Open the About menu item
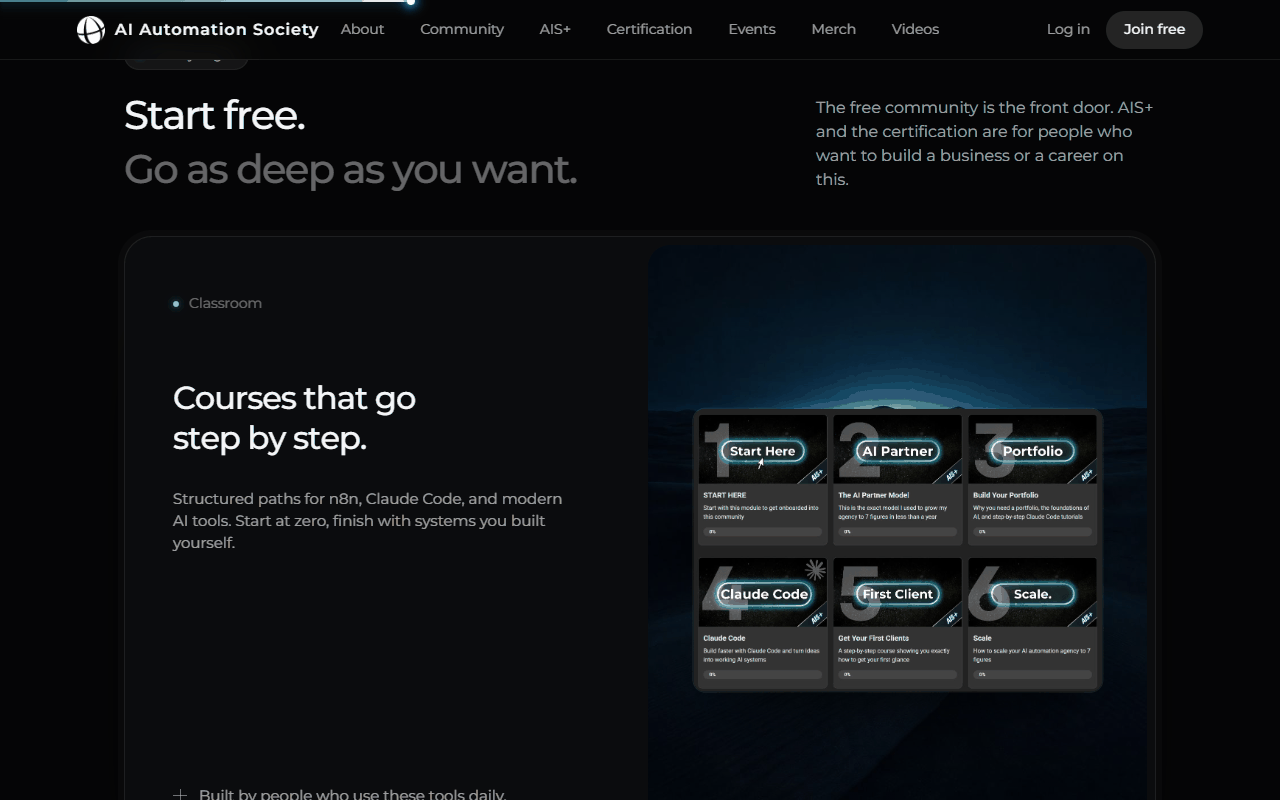 (x=362, y=29)
